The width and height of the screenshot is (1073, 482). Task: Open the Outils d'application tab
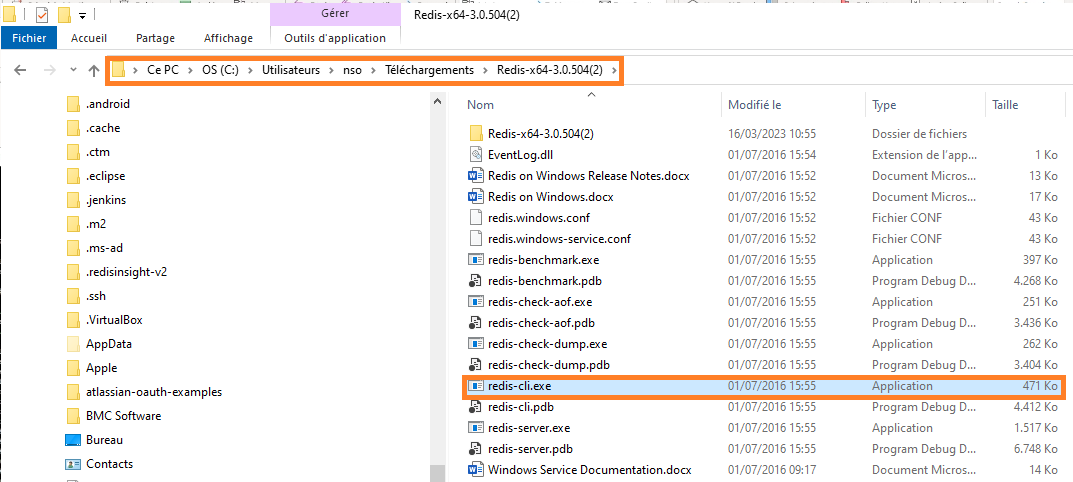tap(334, 38)
